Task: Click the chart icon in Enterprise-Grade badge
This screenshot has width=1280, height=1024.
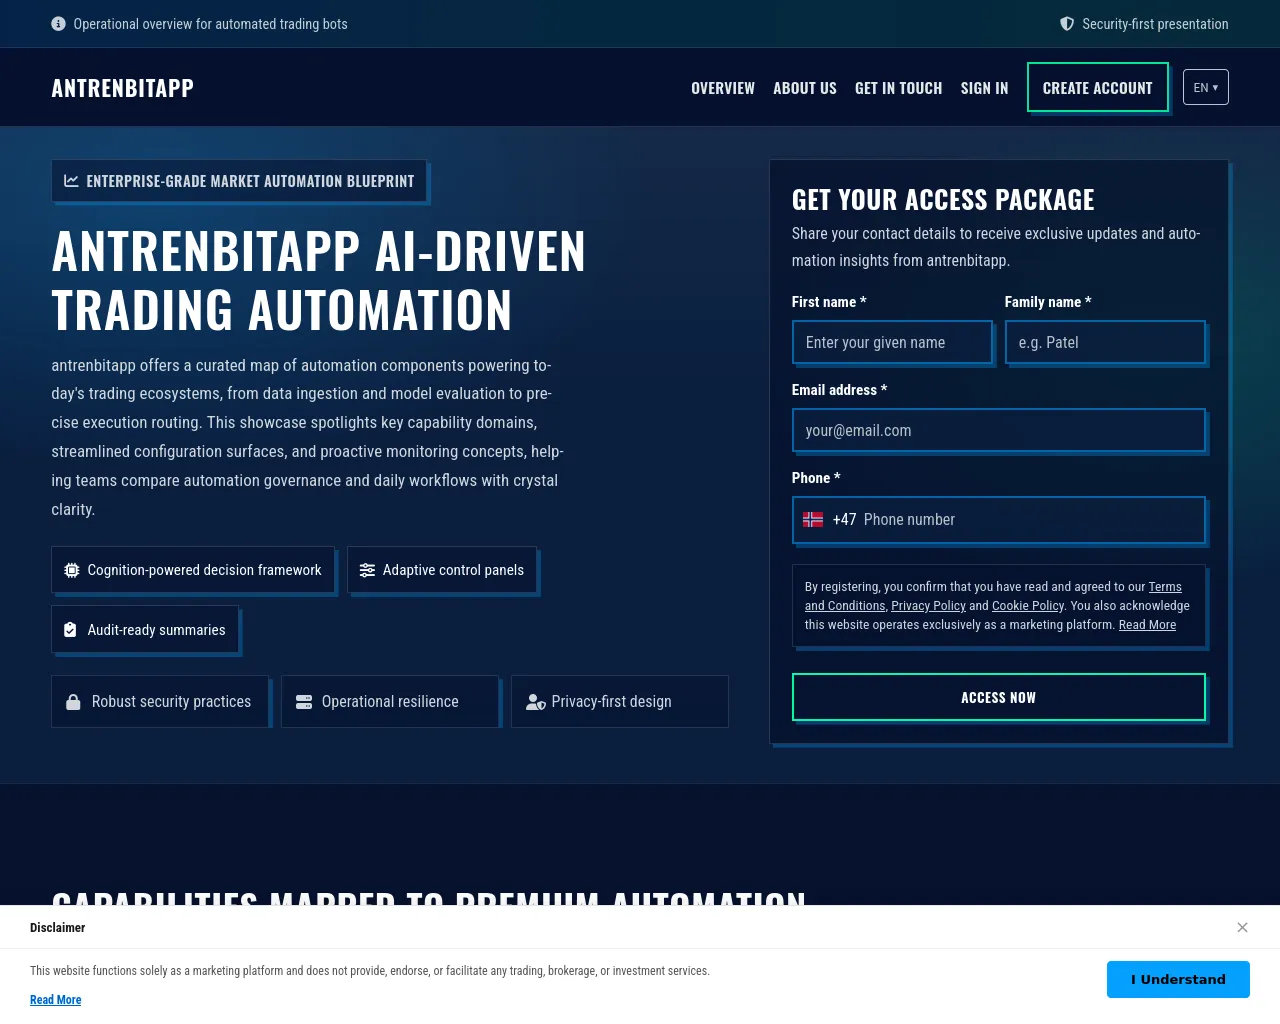Action: (x=71, y=181)
